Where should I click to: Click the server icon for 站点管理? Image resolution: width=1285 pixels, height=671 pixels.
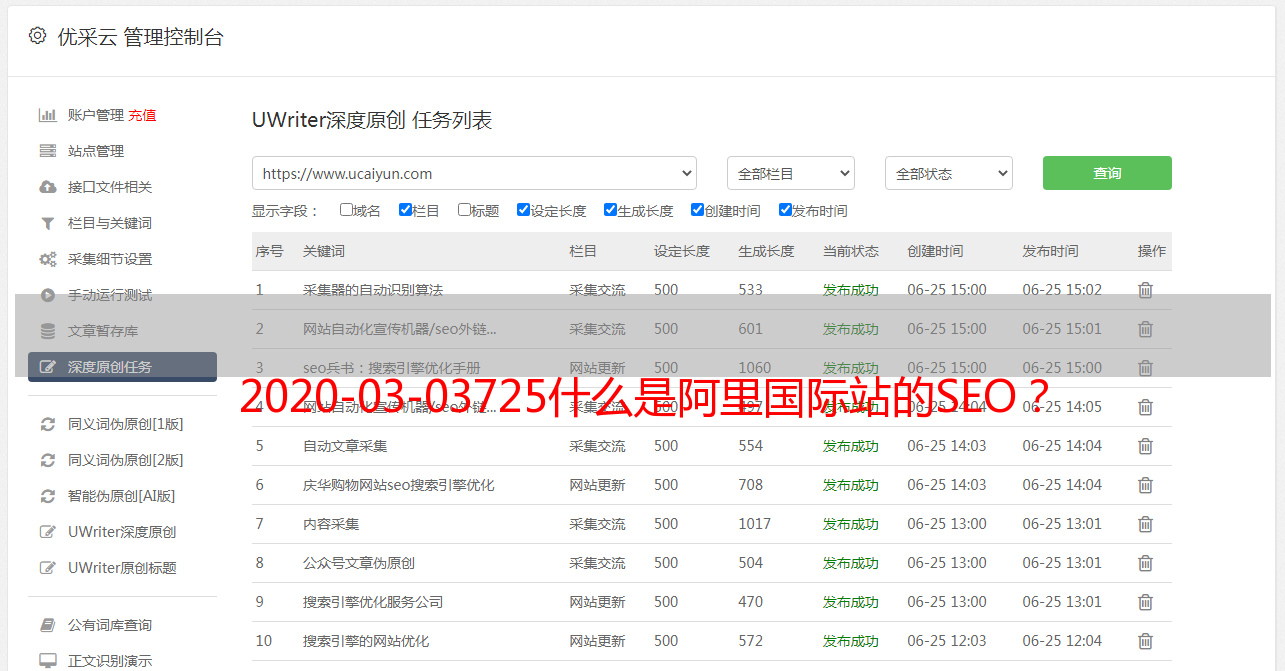click(47, 151)
